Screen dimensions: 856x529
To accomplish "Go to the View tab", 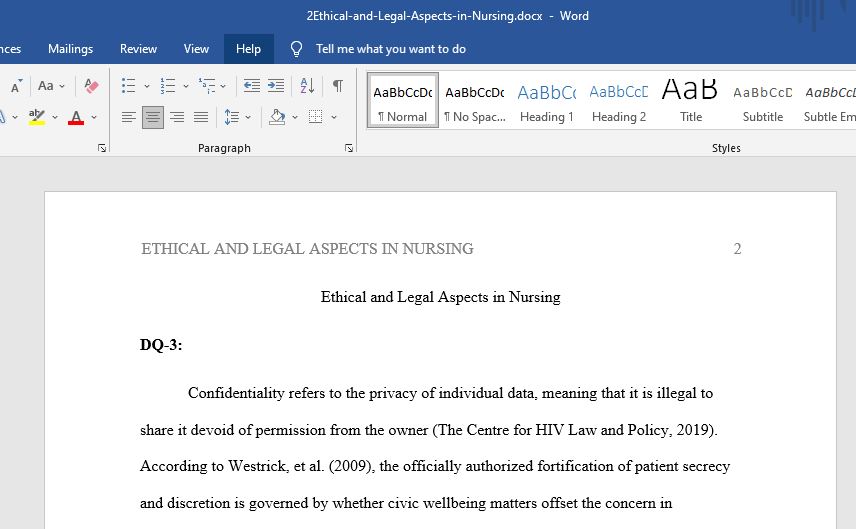I will pyautogui.click(x=197, y=49).
